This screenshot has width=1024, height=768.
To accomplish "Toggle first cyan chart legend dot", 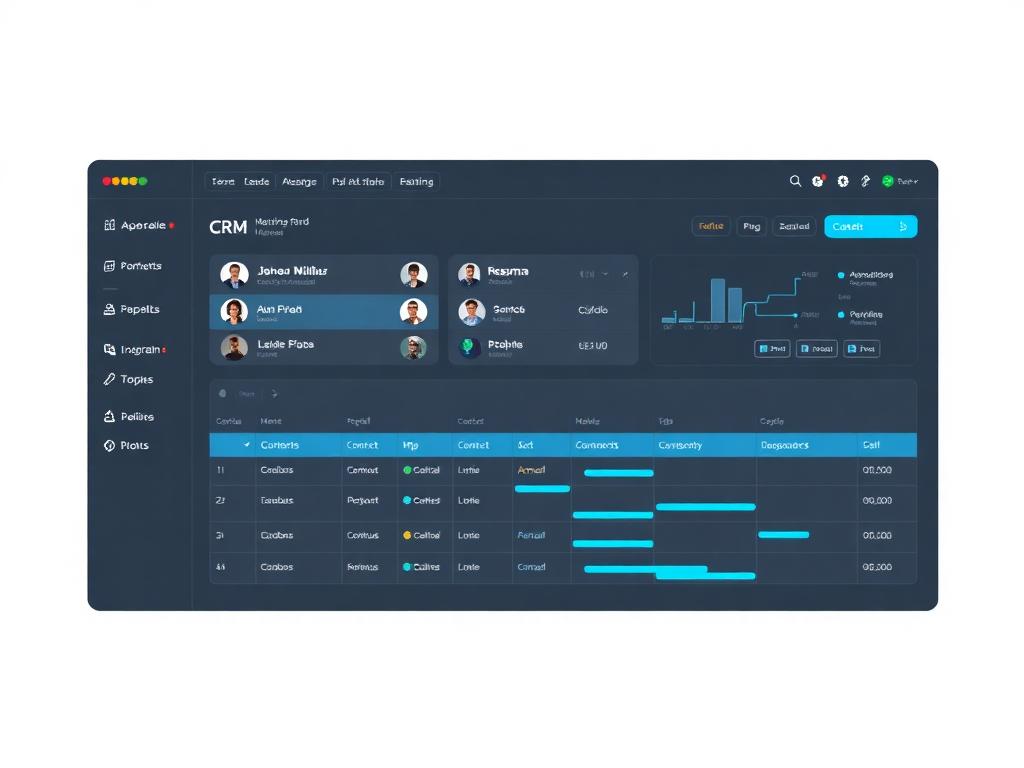I will [841, 275].
